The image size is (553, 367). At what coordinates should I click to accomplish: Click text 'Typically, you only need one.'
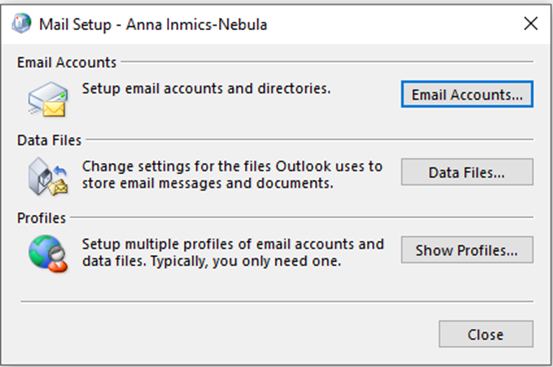[246, 261]
